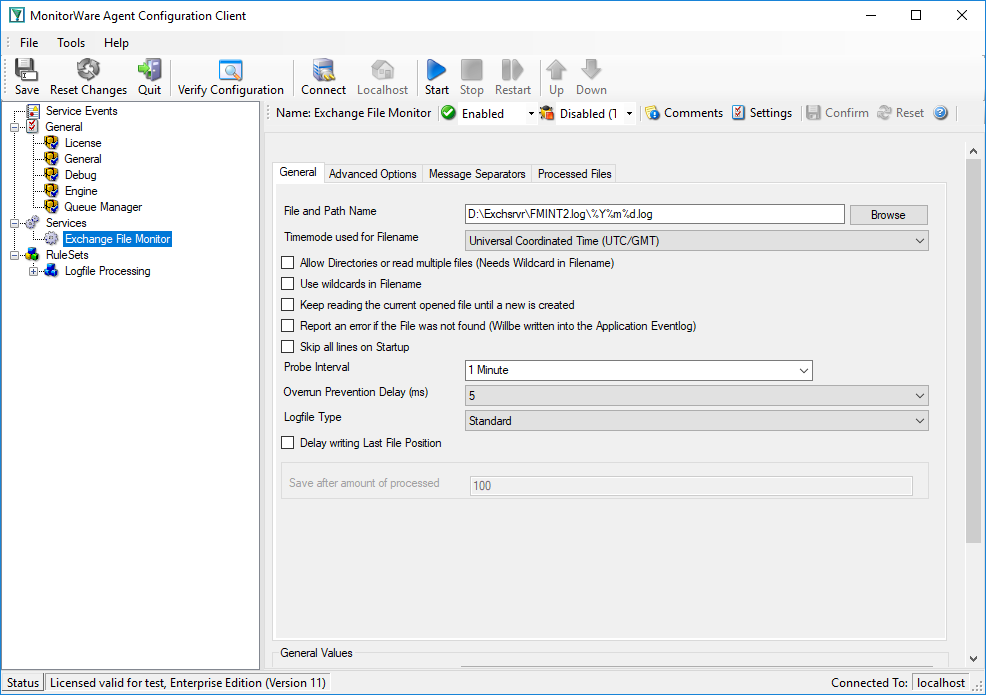Screen dimensions: 986x695
Task: Toggle Keep reading the current opened file
Action: point(287,305)
